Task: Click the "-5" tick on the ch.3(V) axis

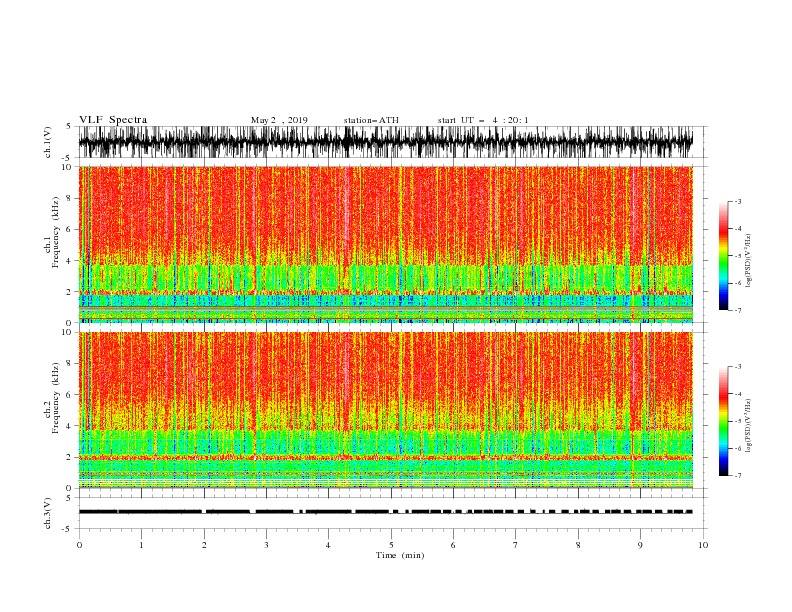Action: [68, 529]
